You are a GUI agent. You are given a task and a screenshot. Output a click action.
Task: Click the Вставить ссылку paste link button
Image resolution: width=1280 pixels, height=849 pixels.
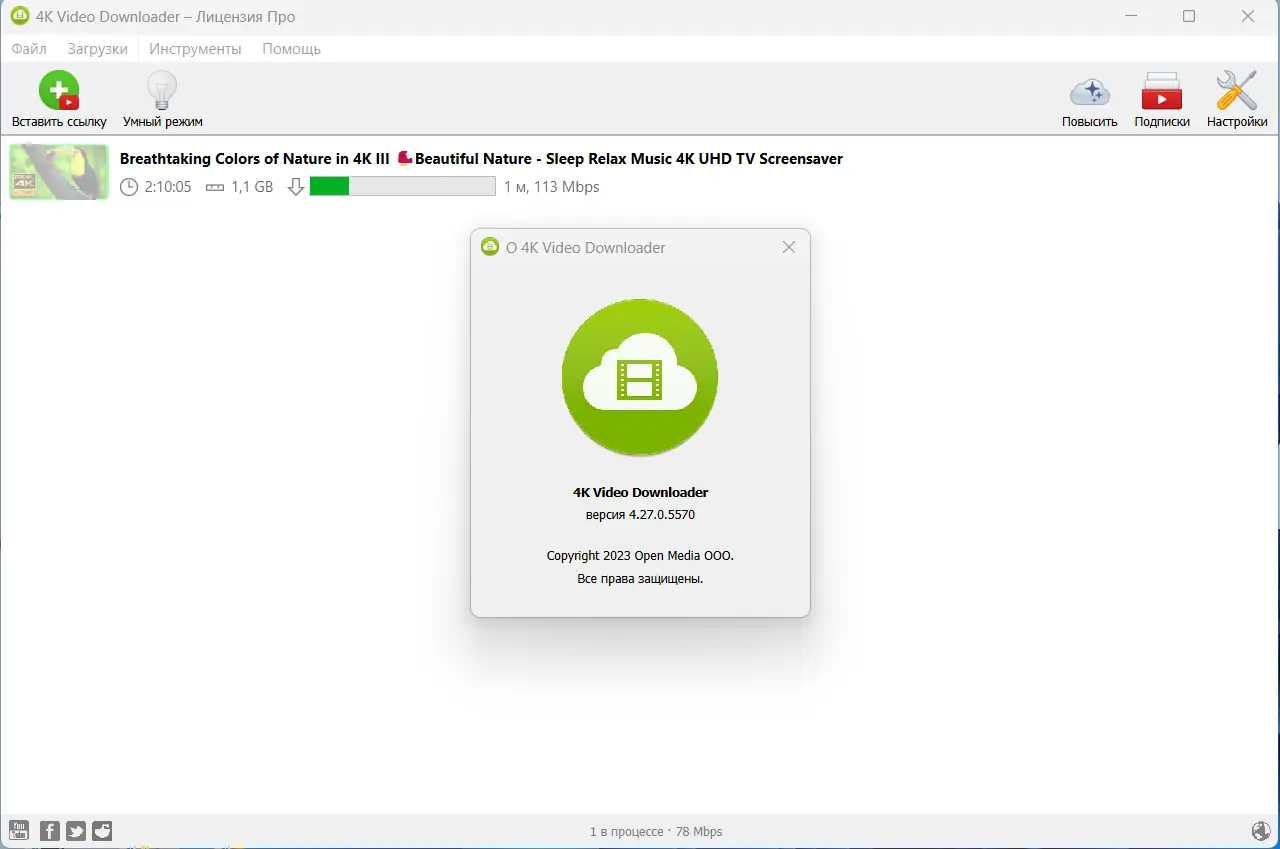coord(59,99)
